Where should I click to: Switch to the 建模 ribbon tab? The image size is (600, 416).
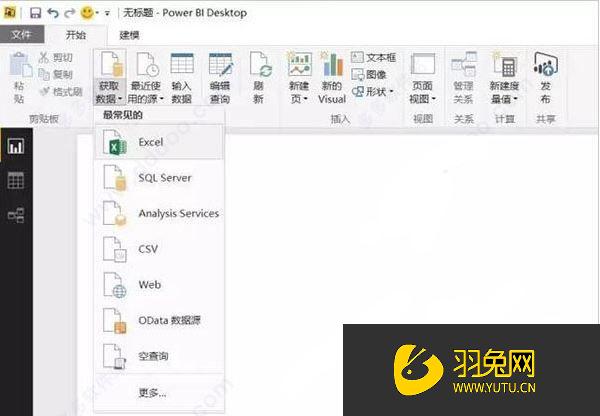point(129,35)
